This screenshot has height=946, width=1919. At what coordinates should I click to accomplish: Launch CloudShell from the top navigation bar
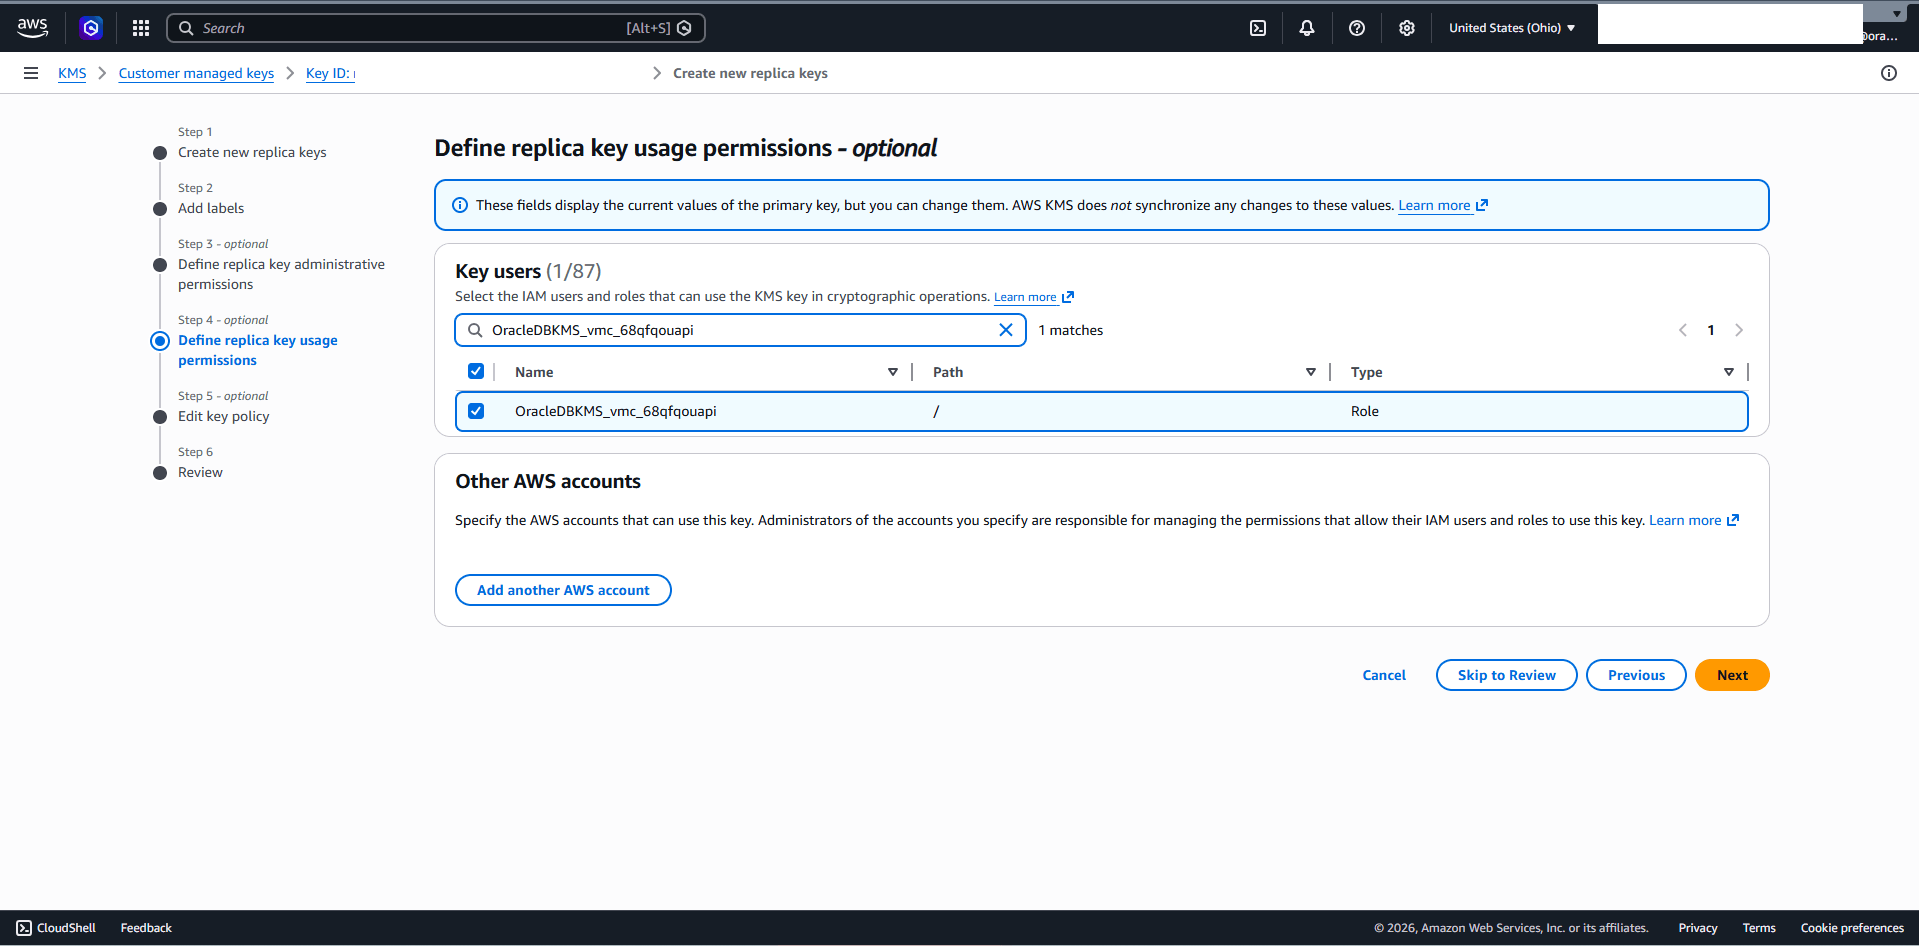point(1257,27)
